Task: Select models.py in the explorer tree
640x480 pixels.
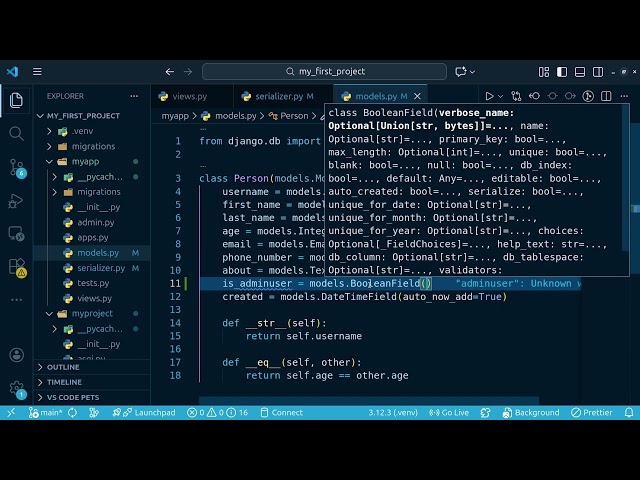Action: 98,253
